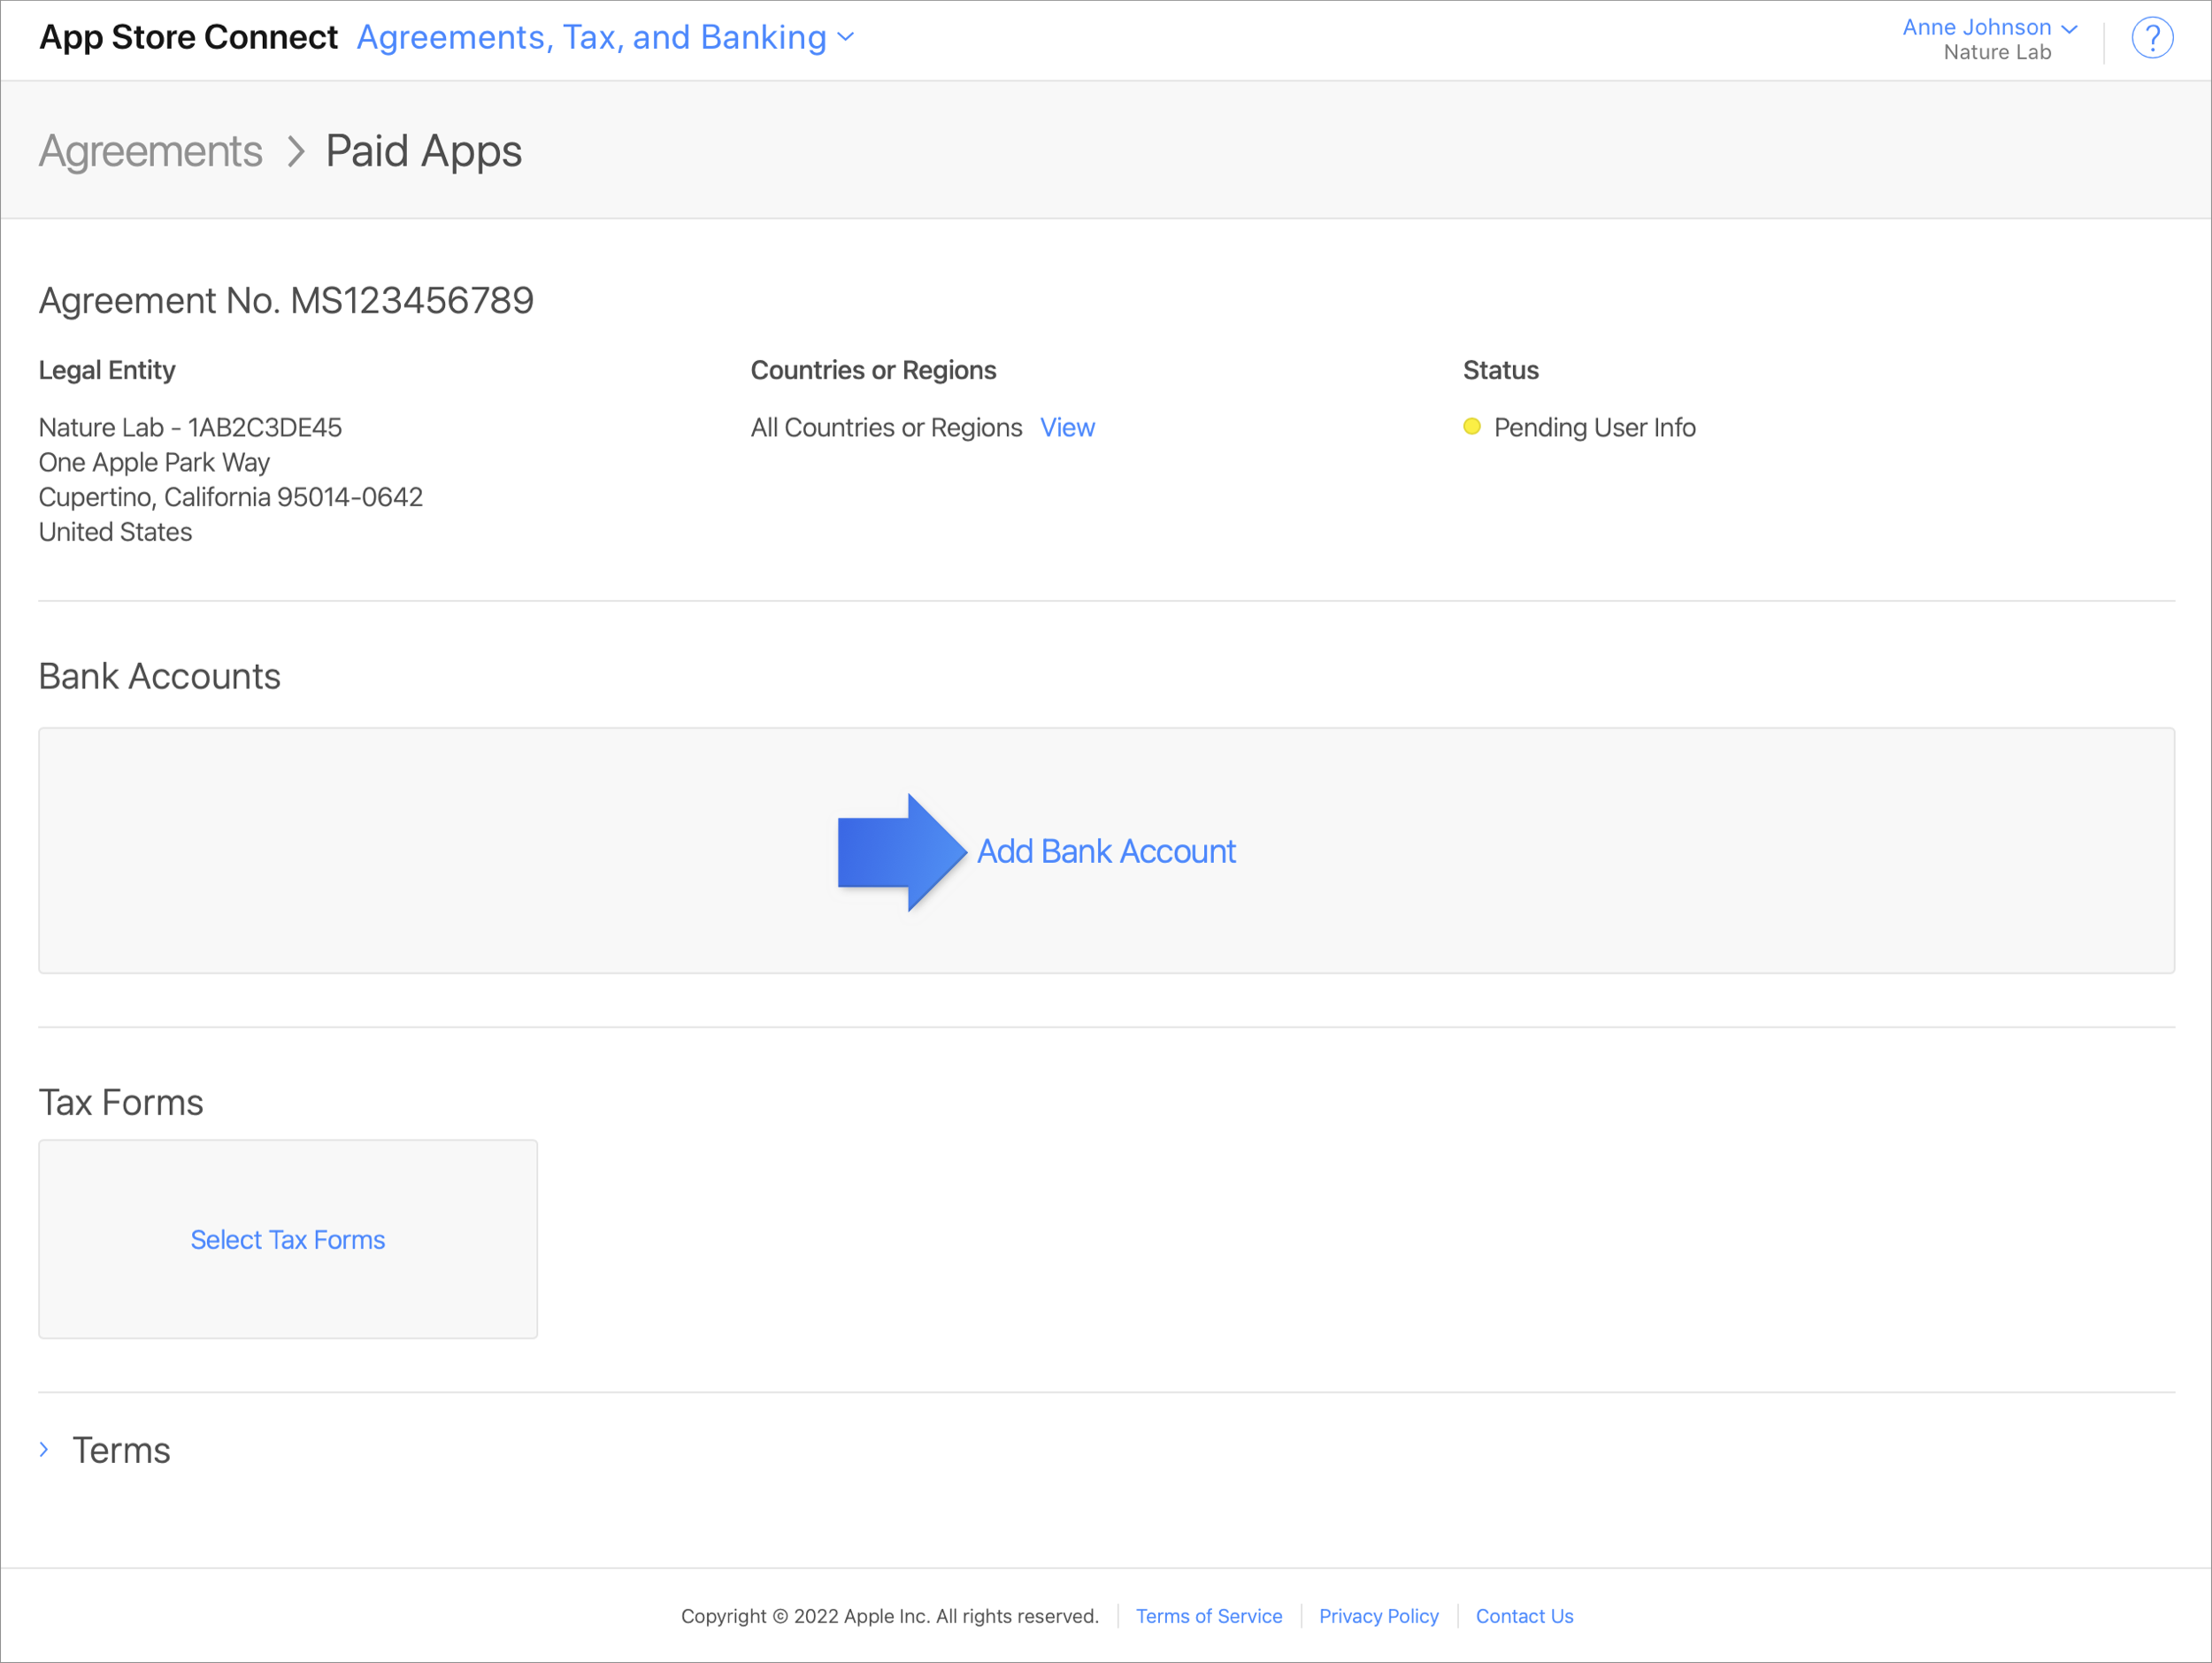Open the Terms of Service link

pyautogui.click(x=1208, y=1616)
